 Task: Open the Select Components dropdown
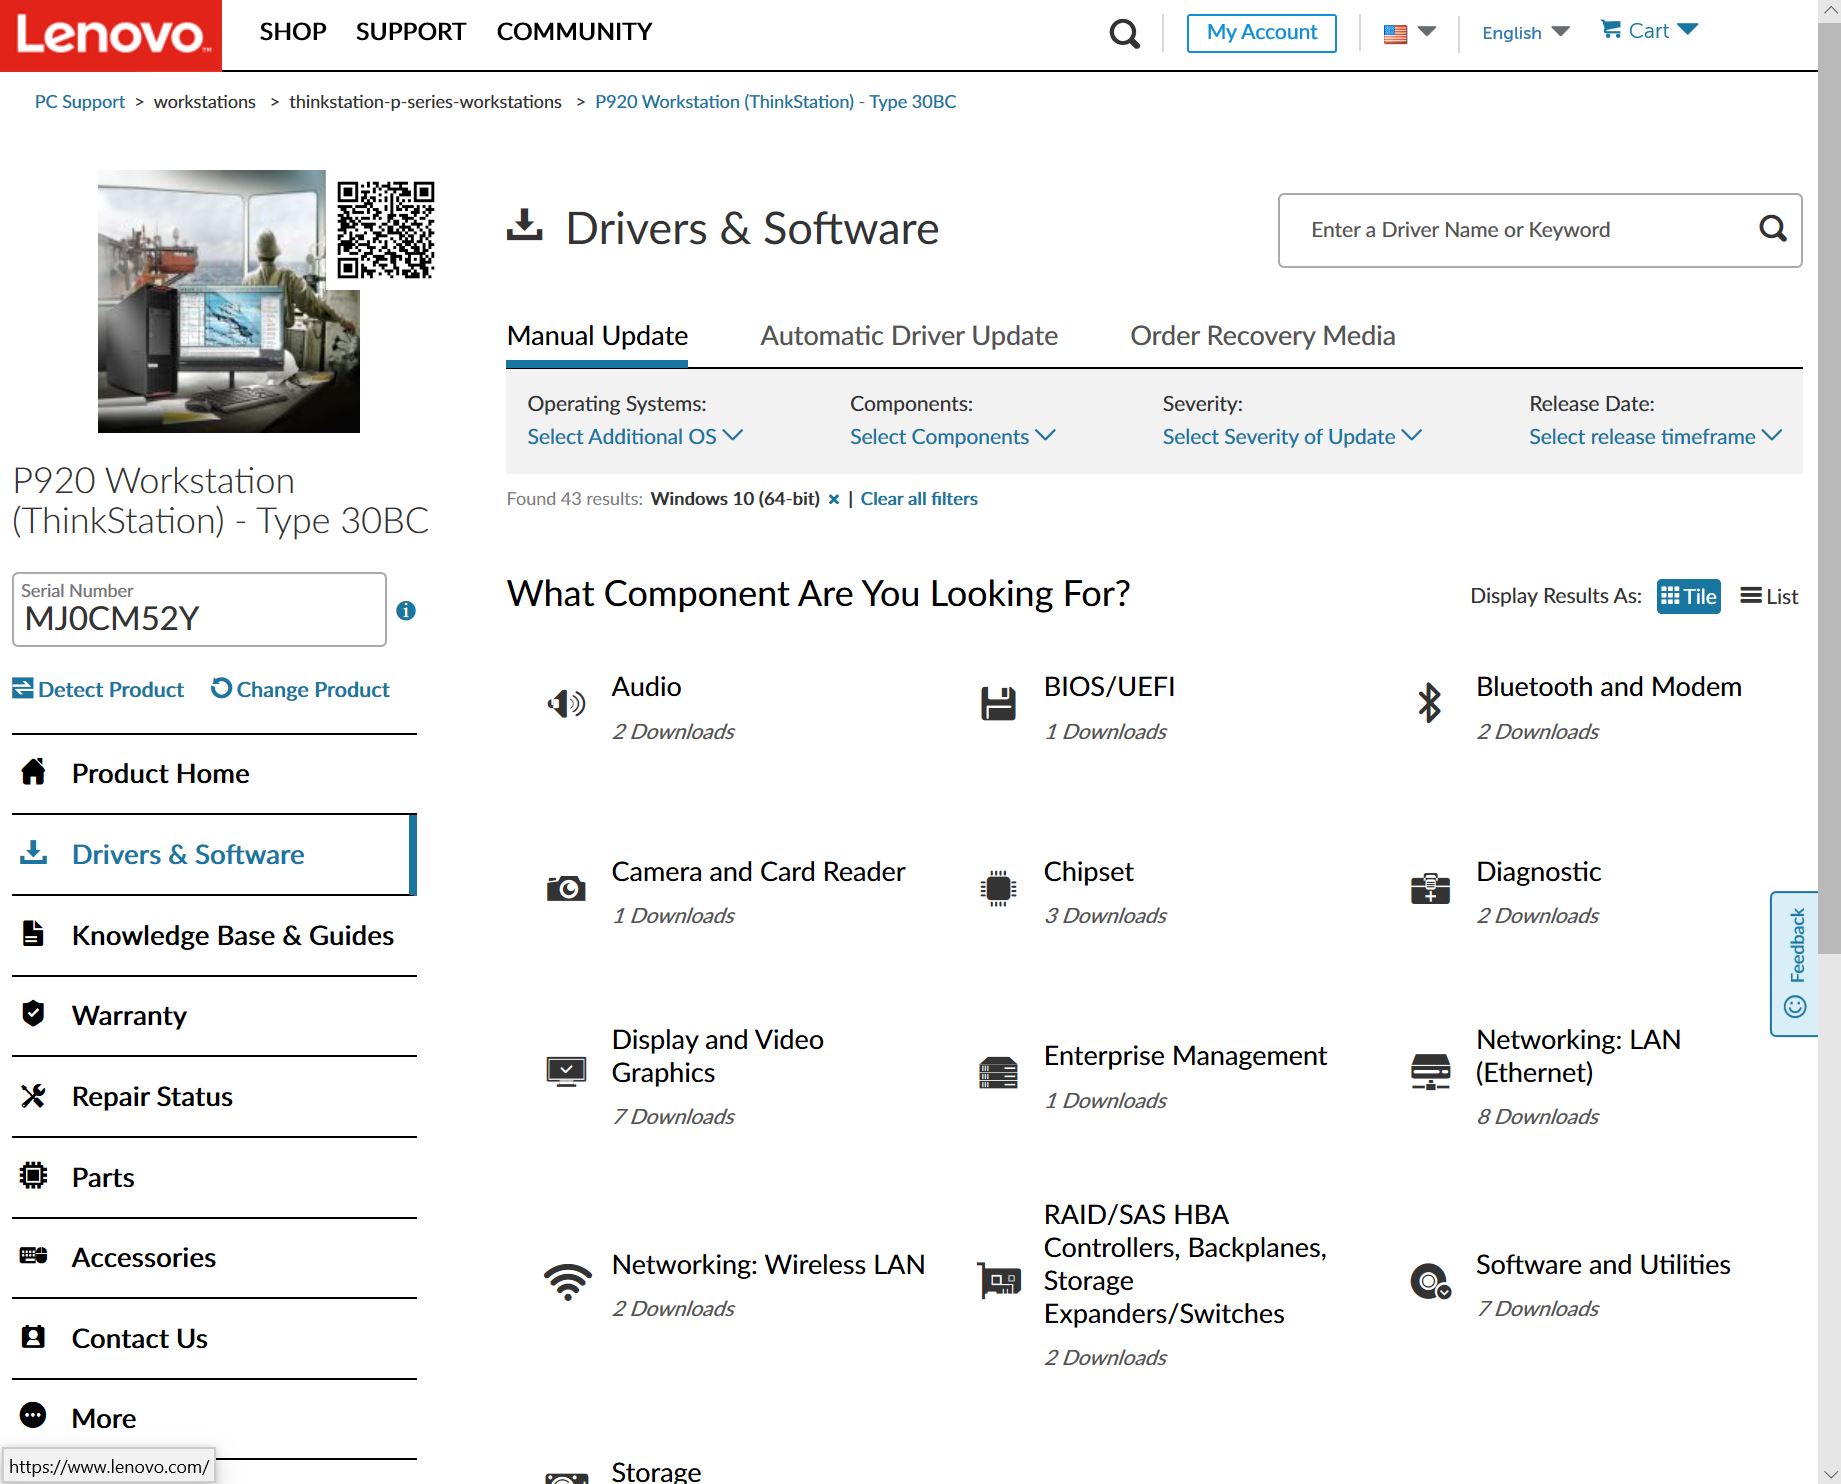click(x=952, y=437)
